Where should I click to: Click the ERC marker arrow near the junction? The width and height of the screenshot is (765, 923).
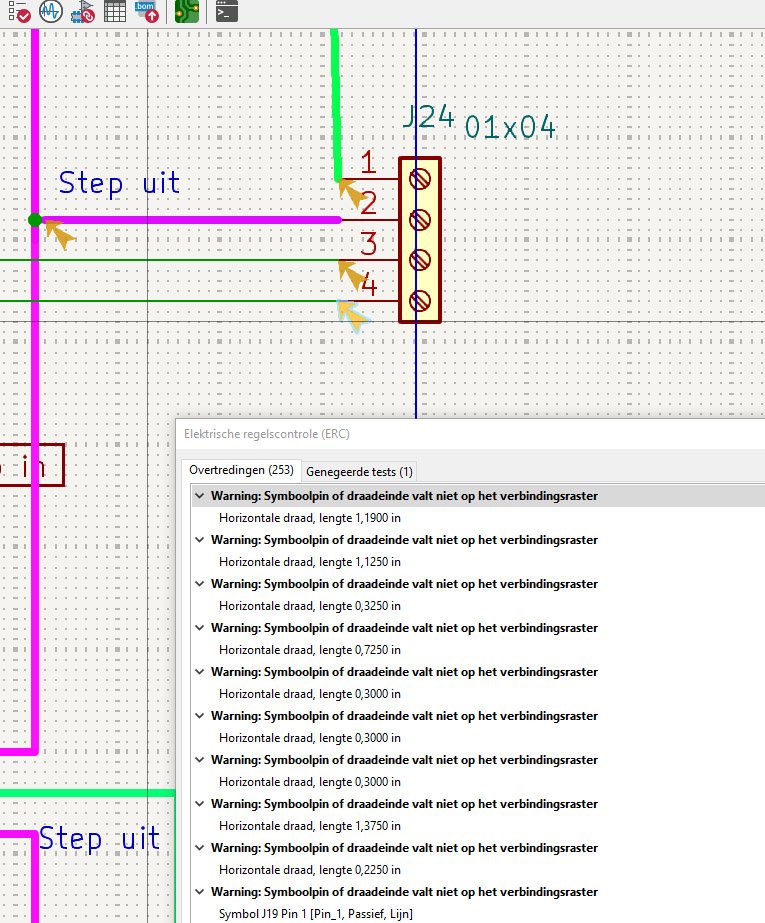coord(60,234)
